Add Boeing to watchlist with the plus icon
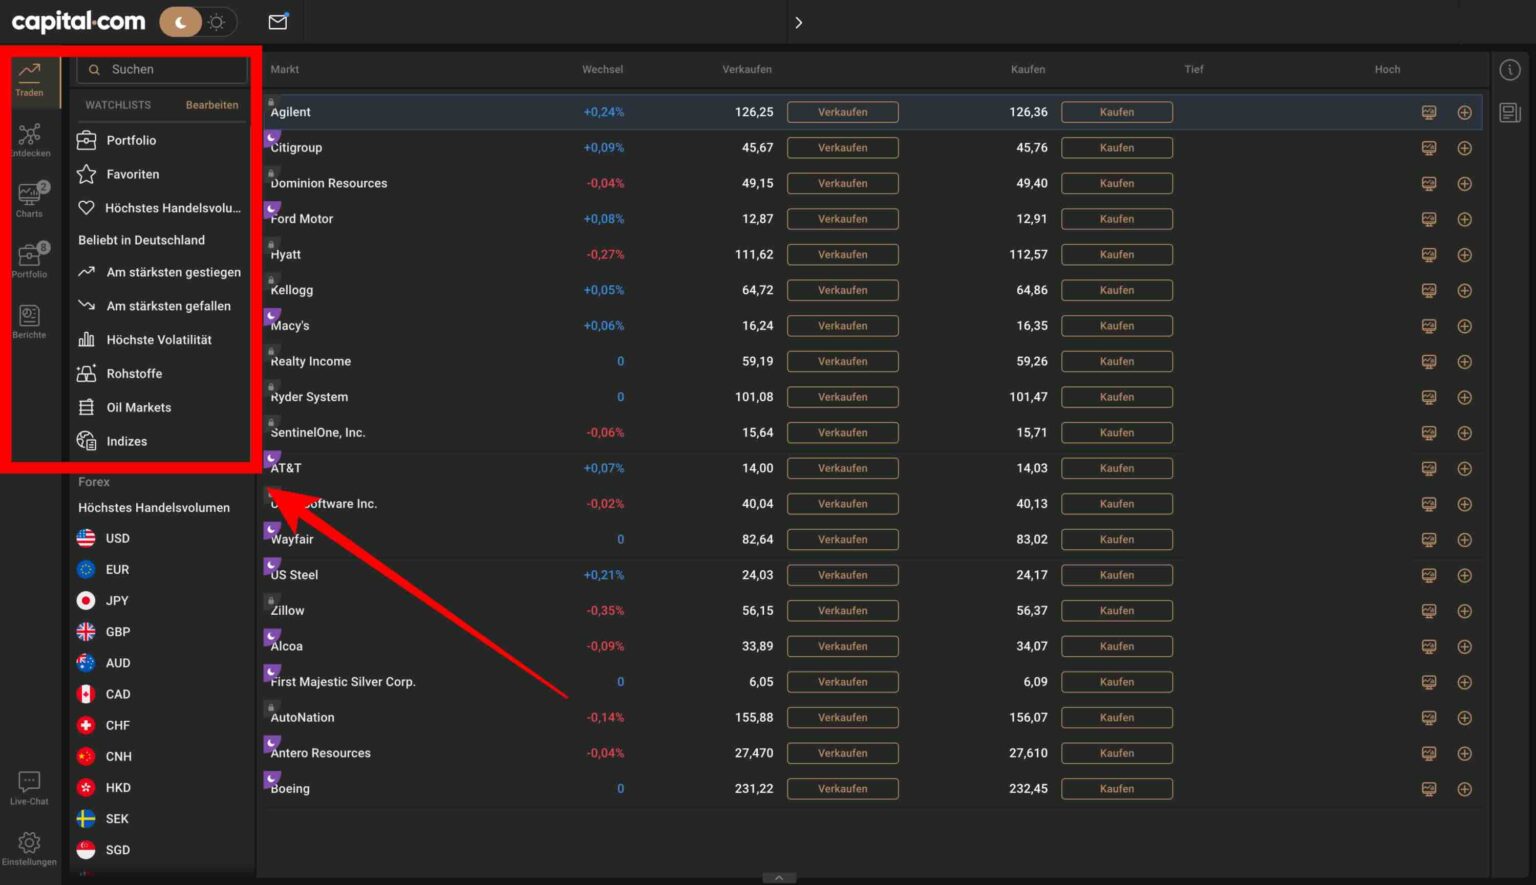This screenshot has width=1536, height=885. pyautogui.click(x=1465, y=789)
